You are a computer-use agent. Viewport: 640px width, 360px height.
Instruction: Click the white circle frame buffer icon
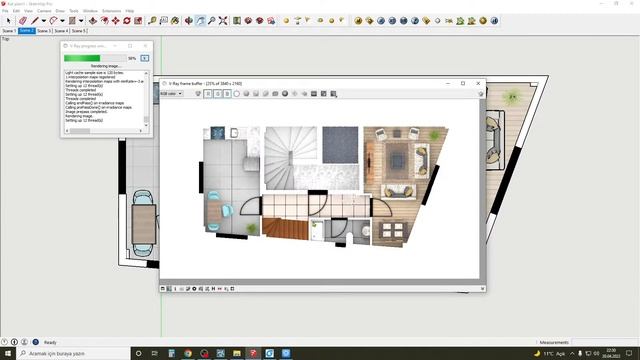[237, 94]
